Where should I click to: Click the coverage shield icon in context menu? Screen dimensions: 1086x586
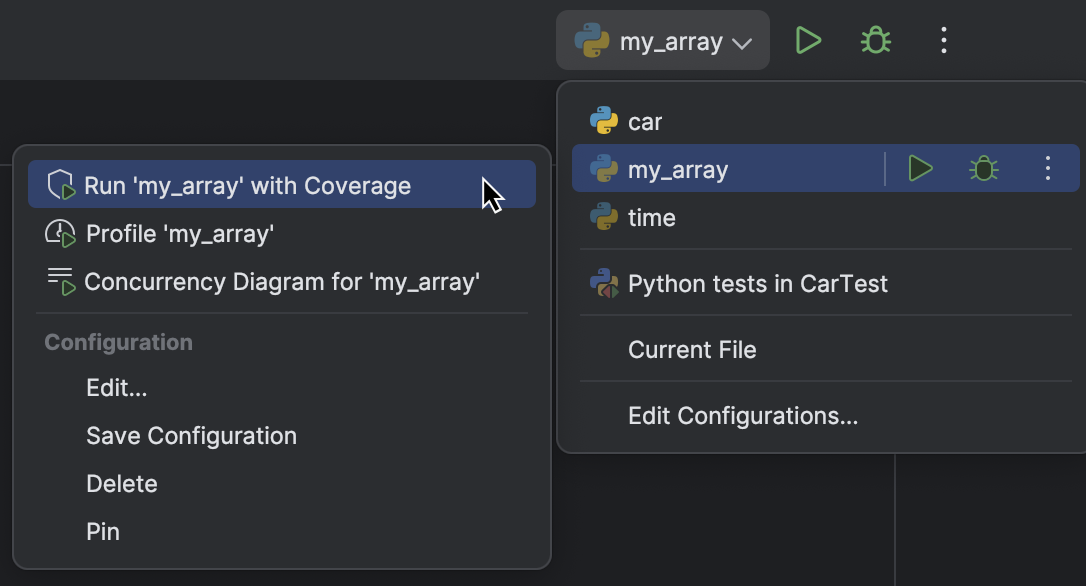click(x=62, y=185)
